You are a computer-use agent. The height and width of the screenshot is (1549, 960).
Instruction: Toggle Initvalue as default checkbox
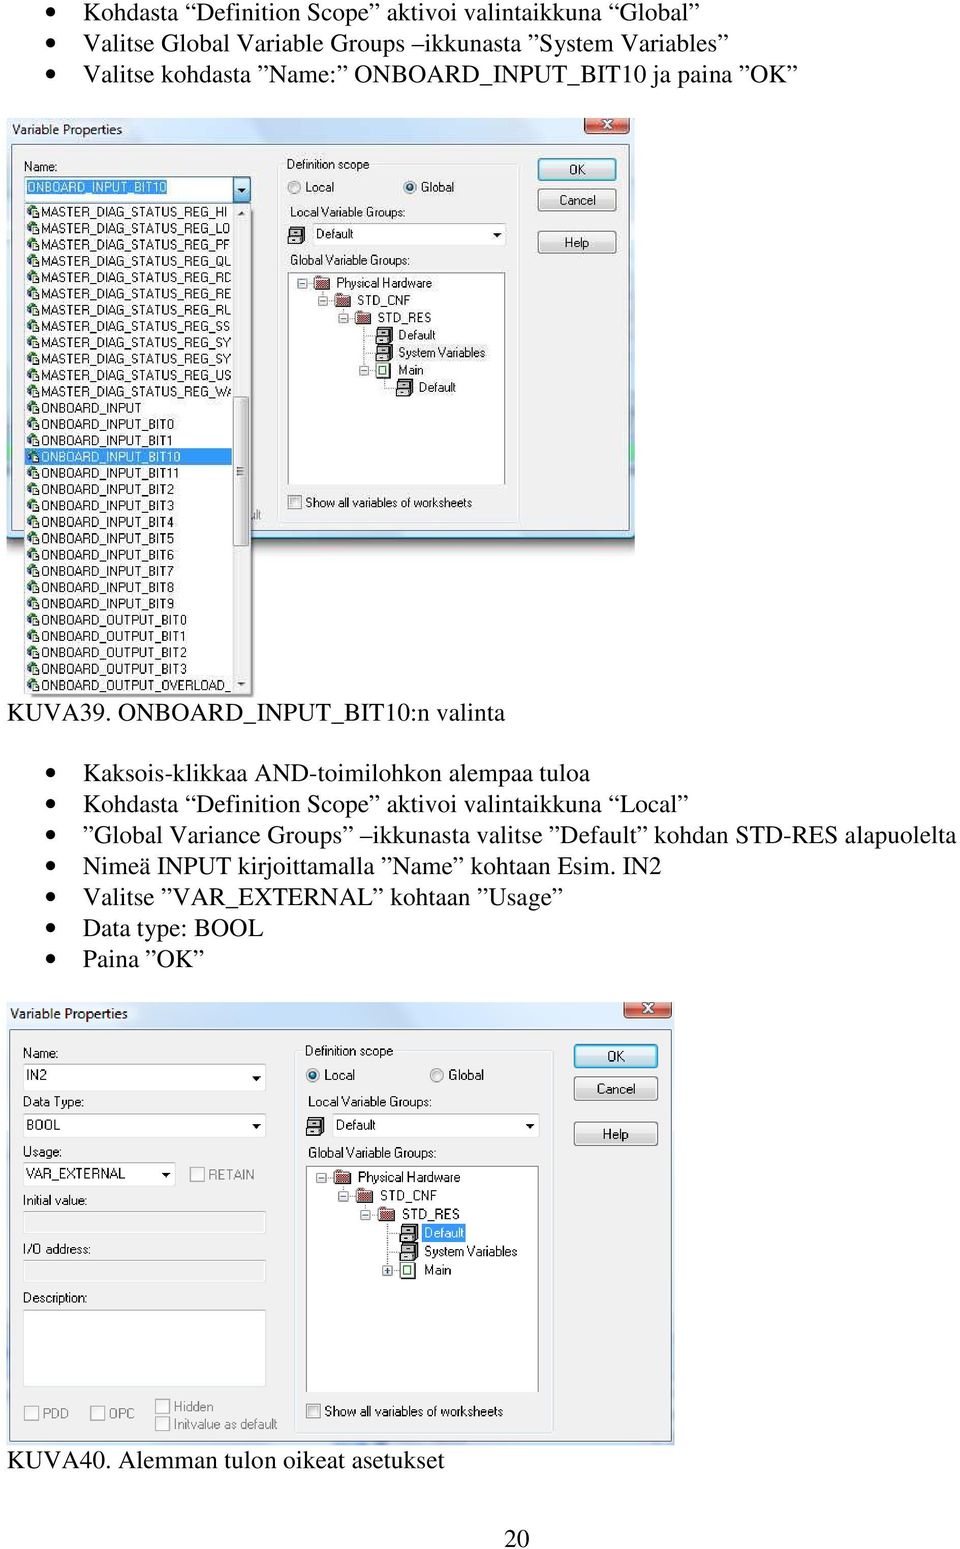[162, 1424]
